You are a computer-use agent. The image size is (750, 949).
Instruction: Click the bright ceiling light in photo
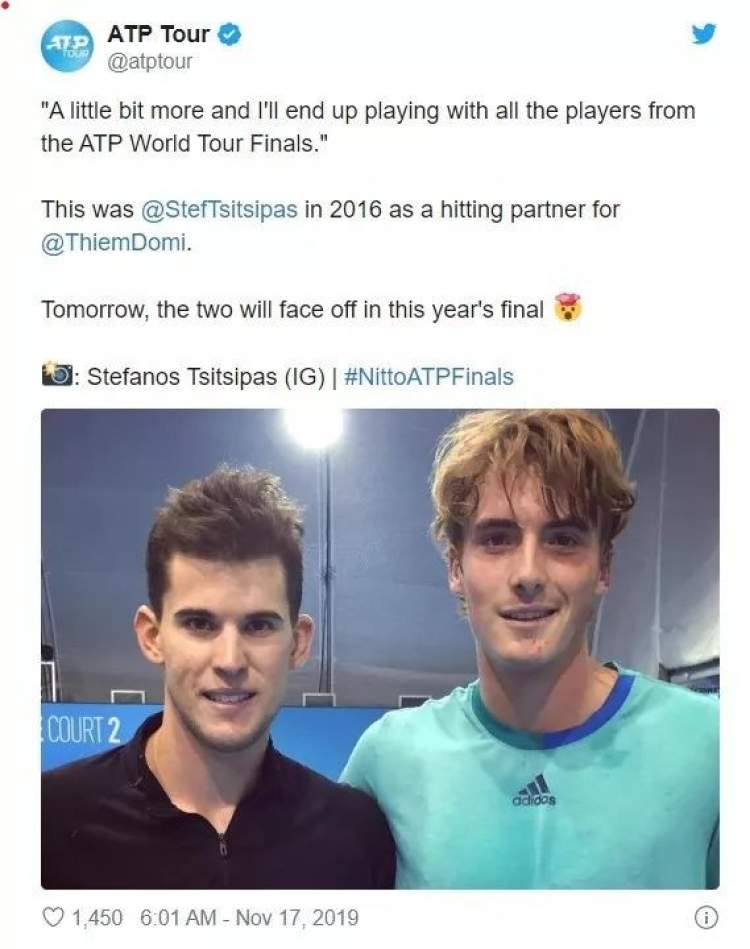click(x=313, y=425)
